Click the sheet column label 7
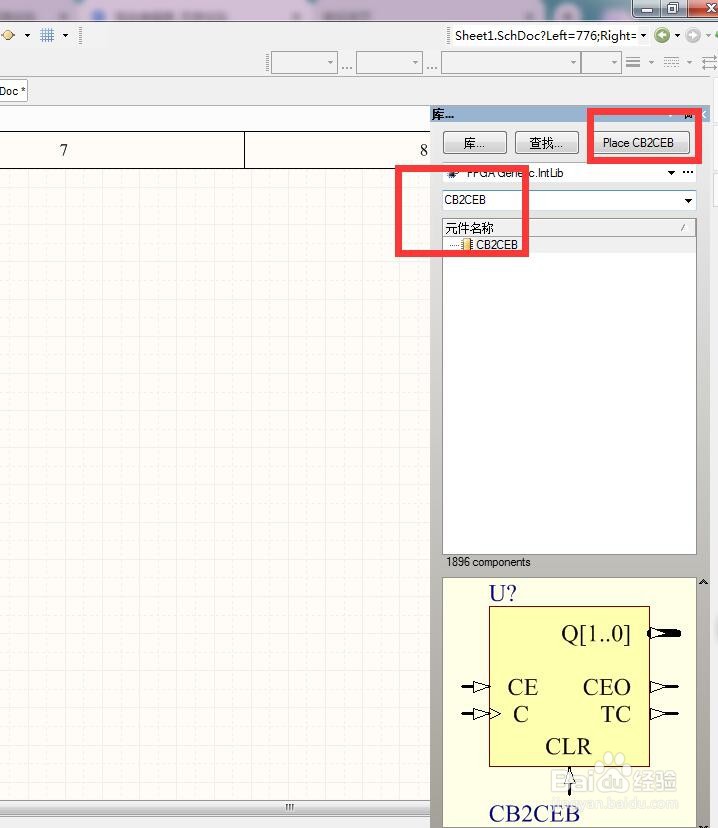The image size is (718, 828). [63, 150]
